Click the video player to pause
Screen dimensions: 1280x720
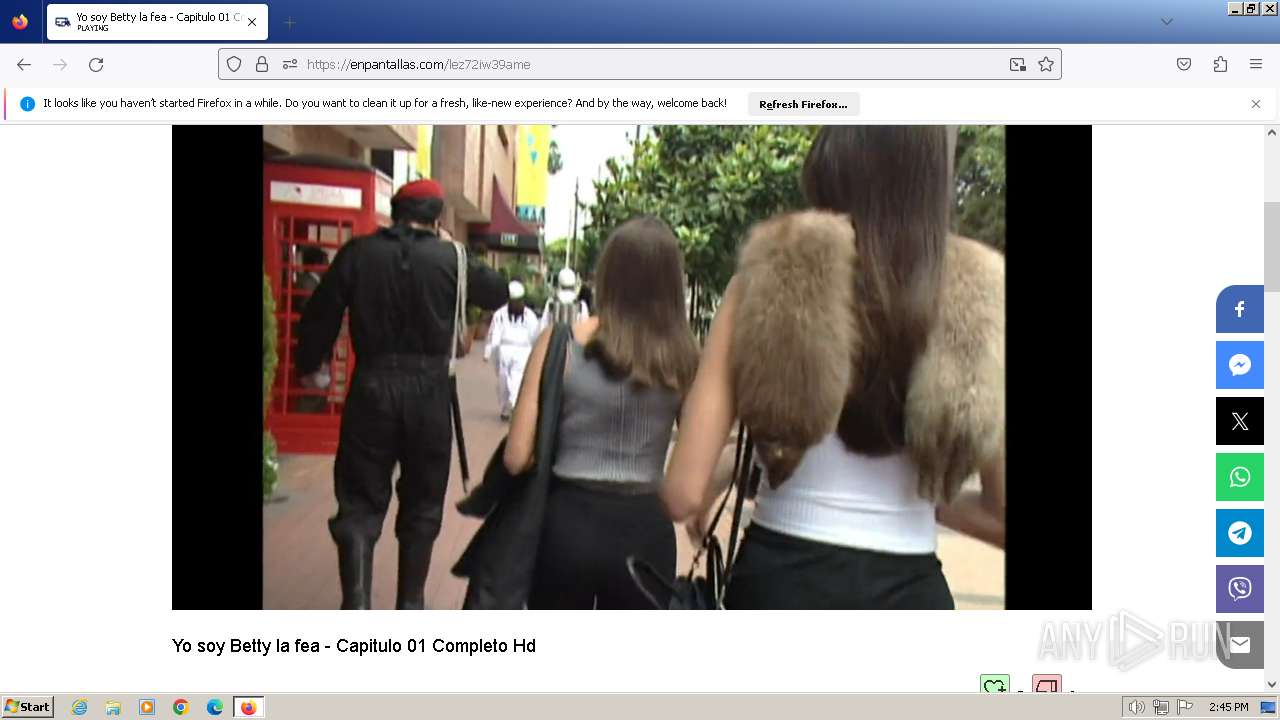(x=632, y=367)
